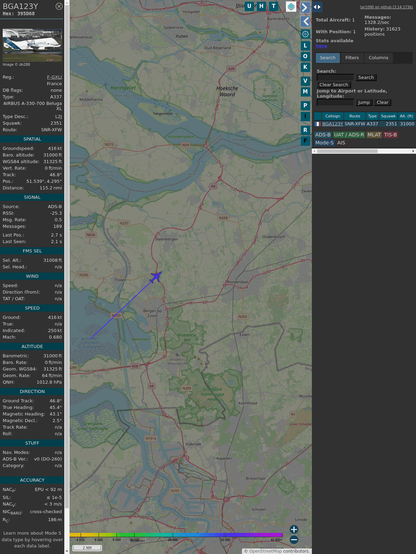The width and height of the screenshot is (416, 554).
Task: Toggle the K map option
Action: [x=305, y=67]
